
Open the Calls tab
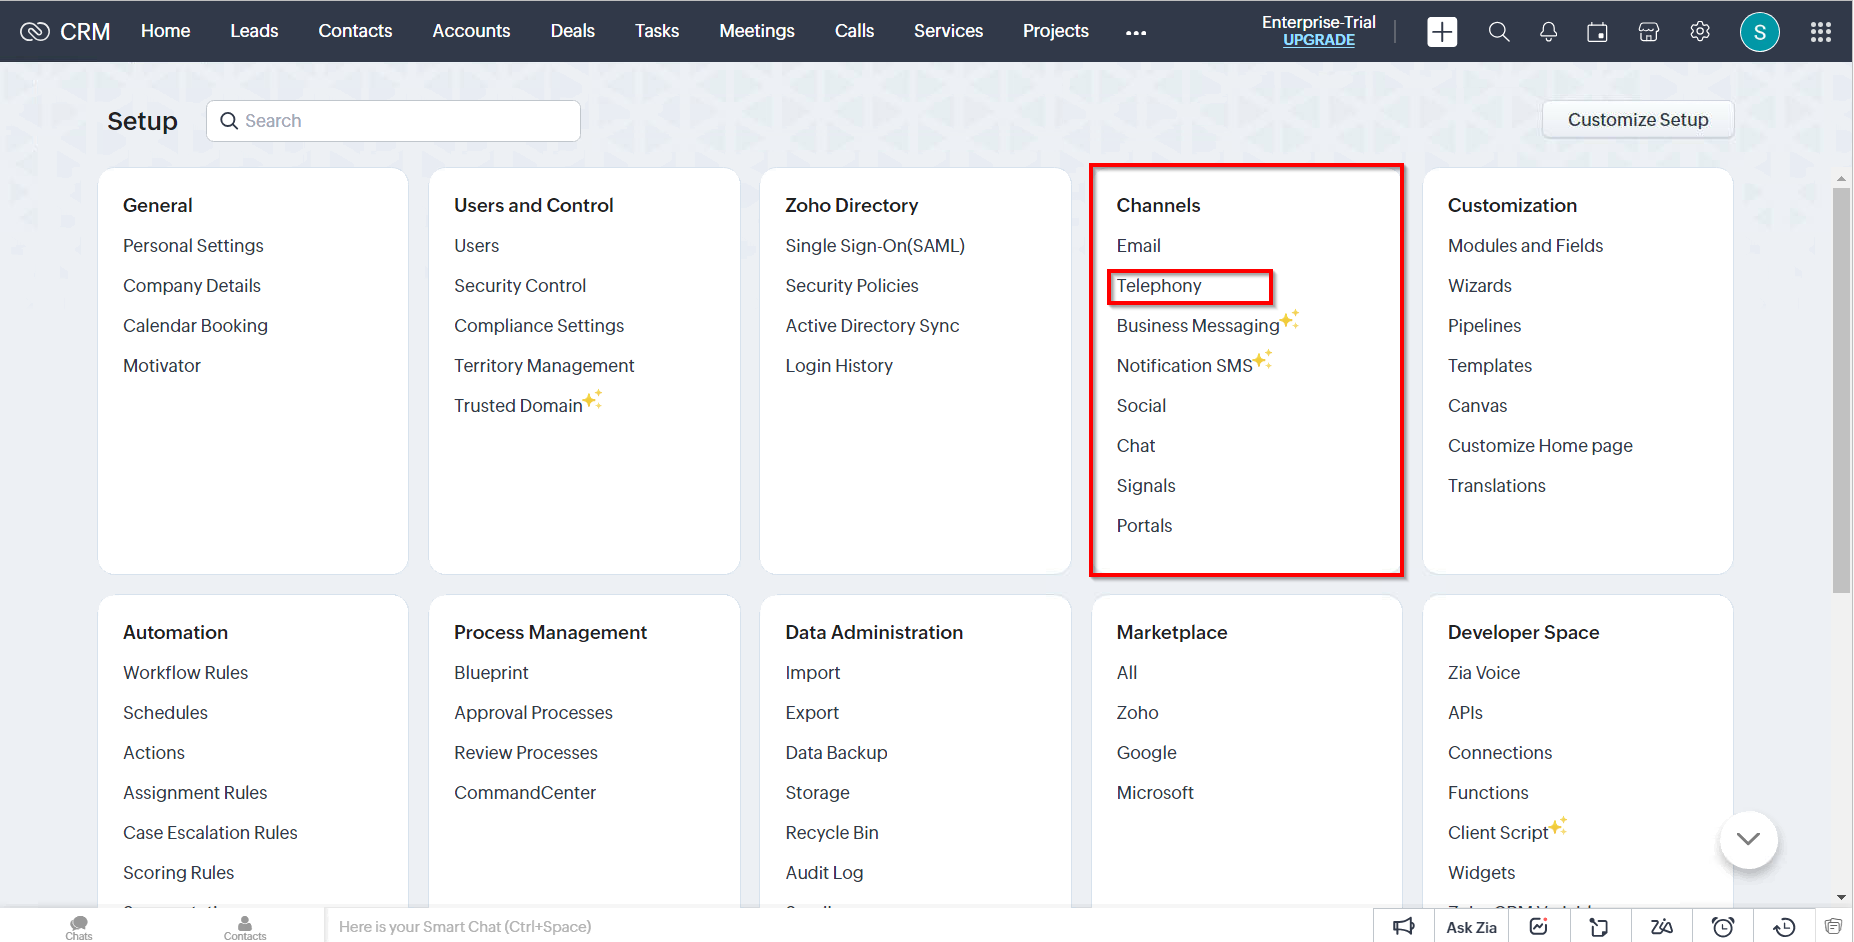(x=854, y=31)
